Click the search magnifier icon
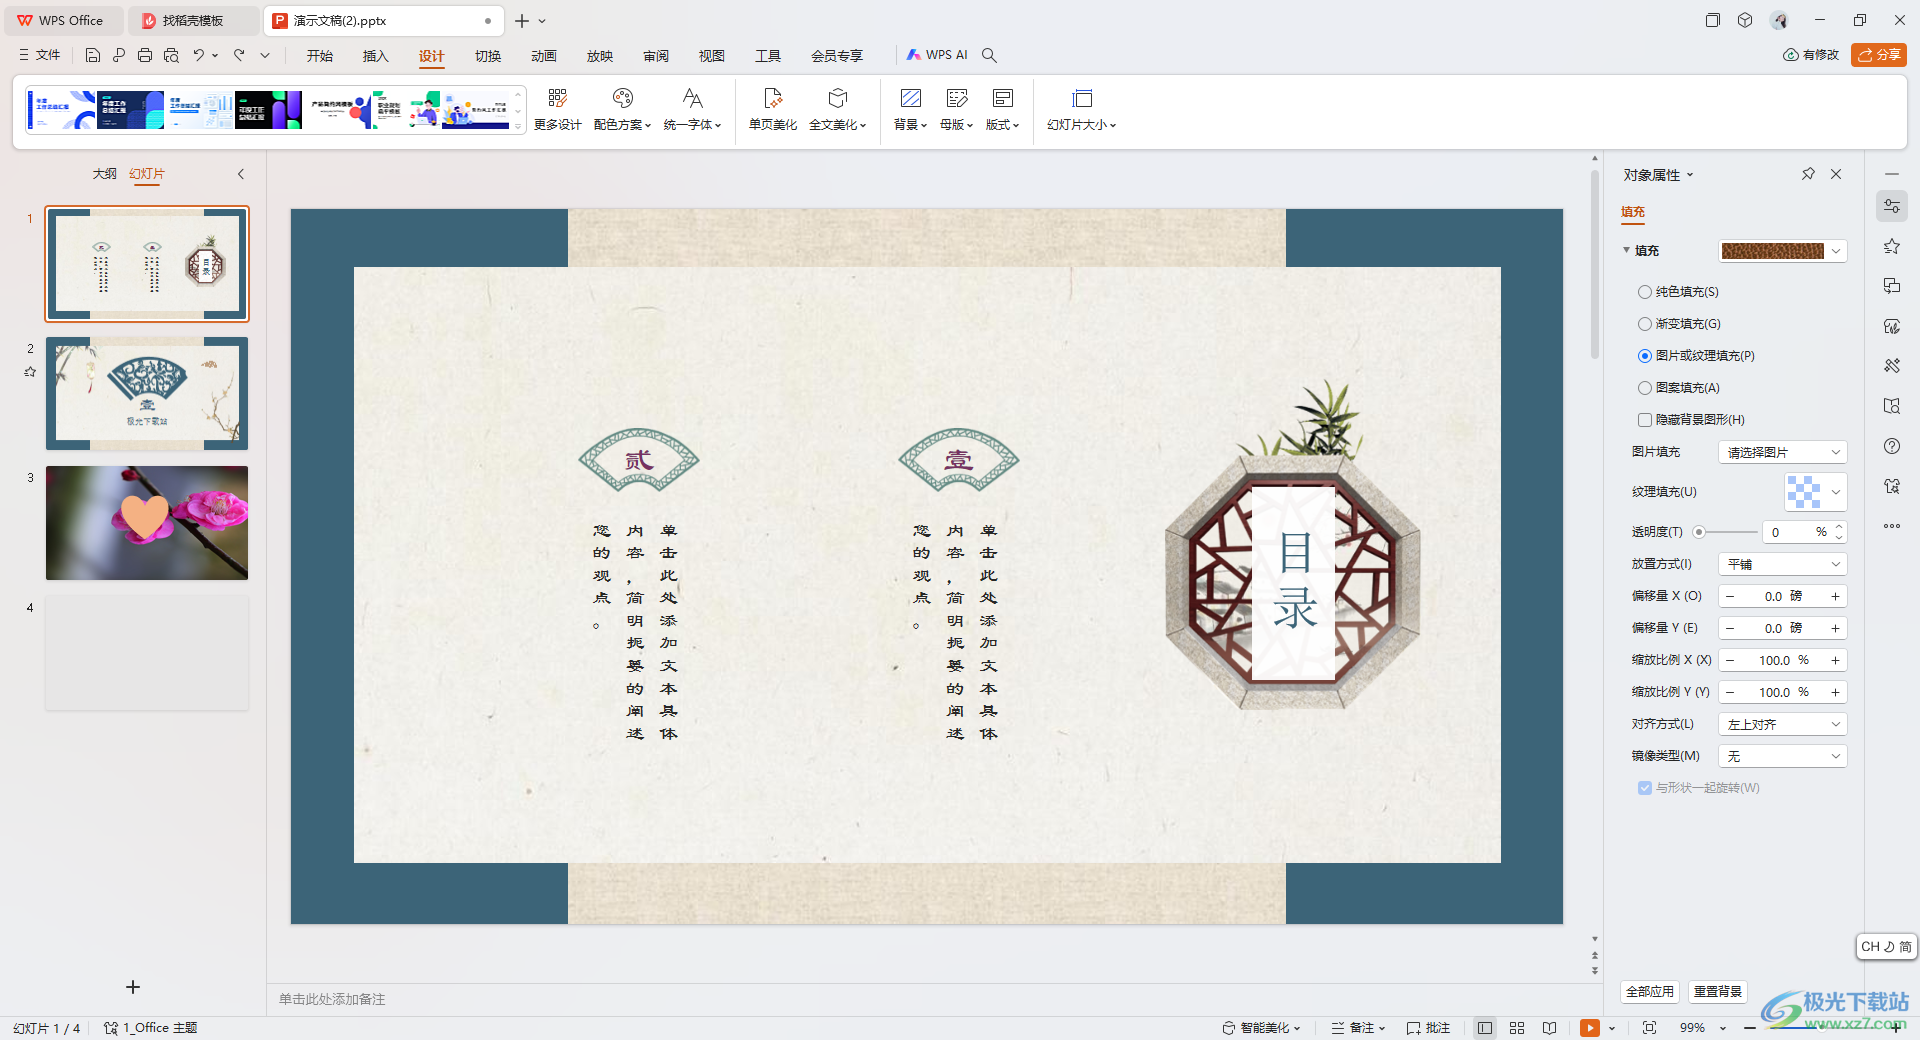 (x=989, y=55)
